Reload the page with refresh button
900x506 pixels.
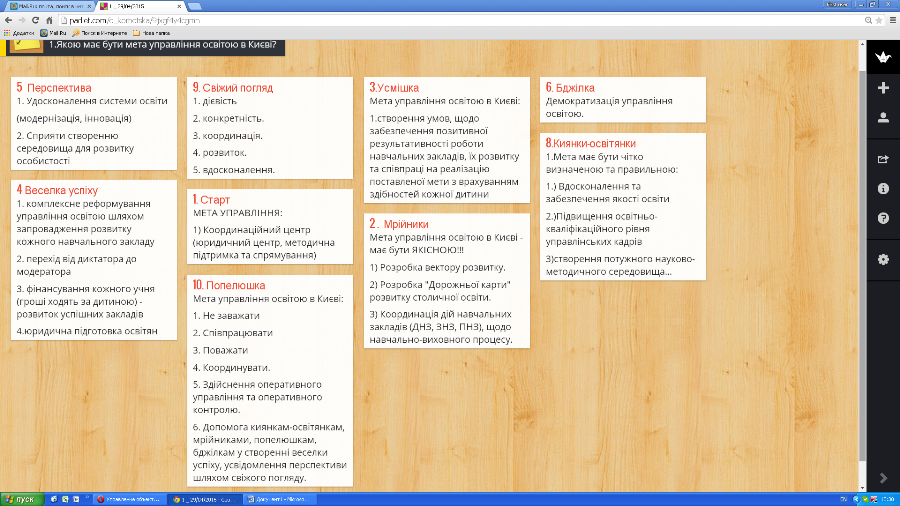(36, 20)
